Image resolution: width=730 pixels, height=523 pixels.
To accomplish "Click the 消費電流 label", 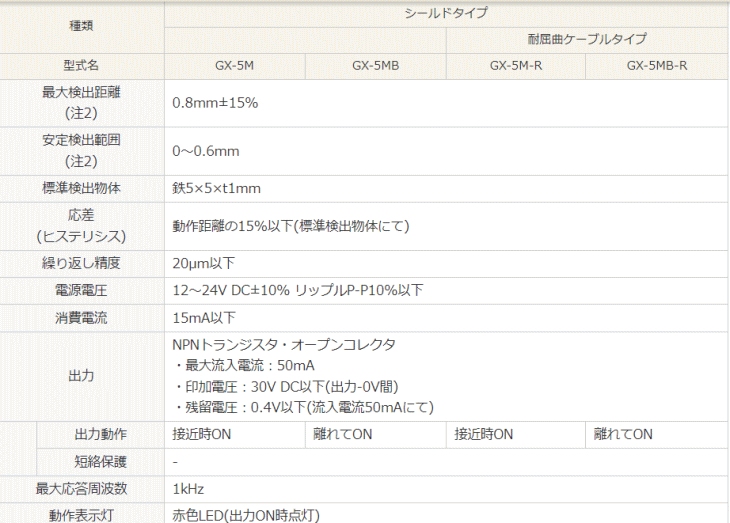I will [81, 318].
